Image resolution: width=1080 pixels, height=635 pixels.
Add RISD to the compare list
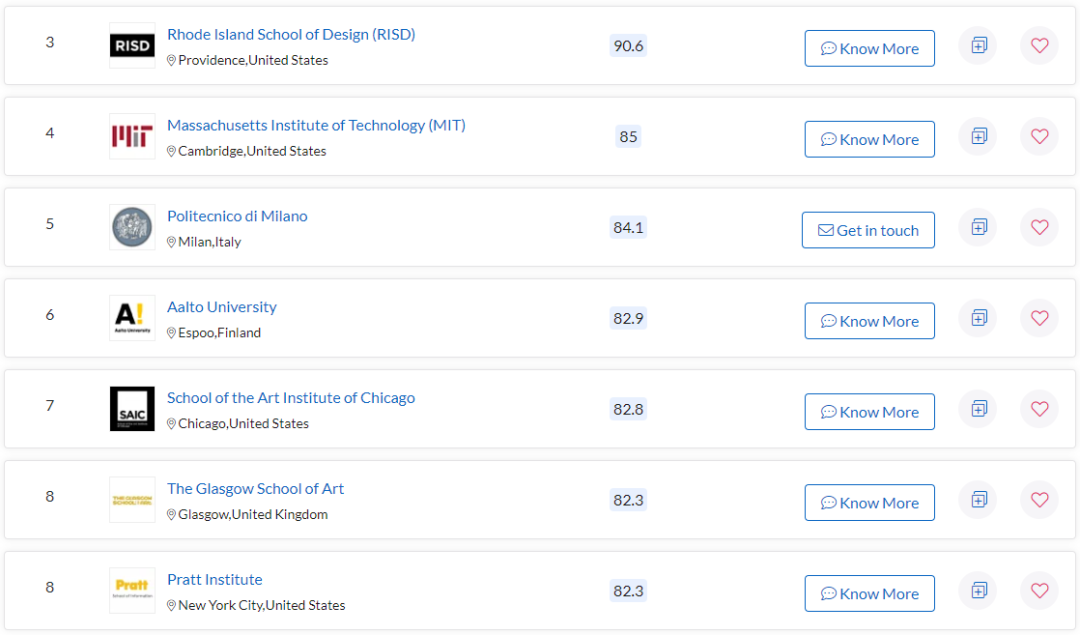pos(978,45)
